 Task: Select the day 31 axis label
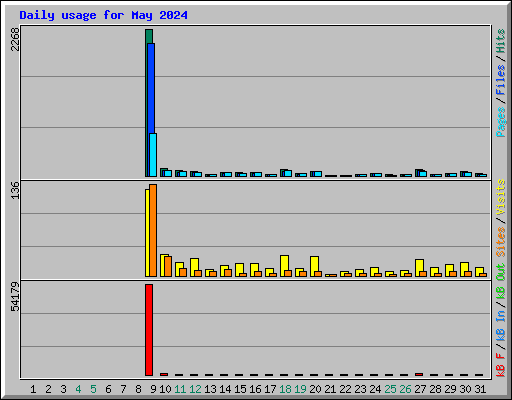(480, 389)
